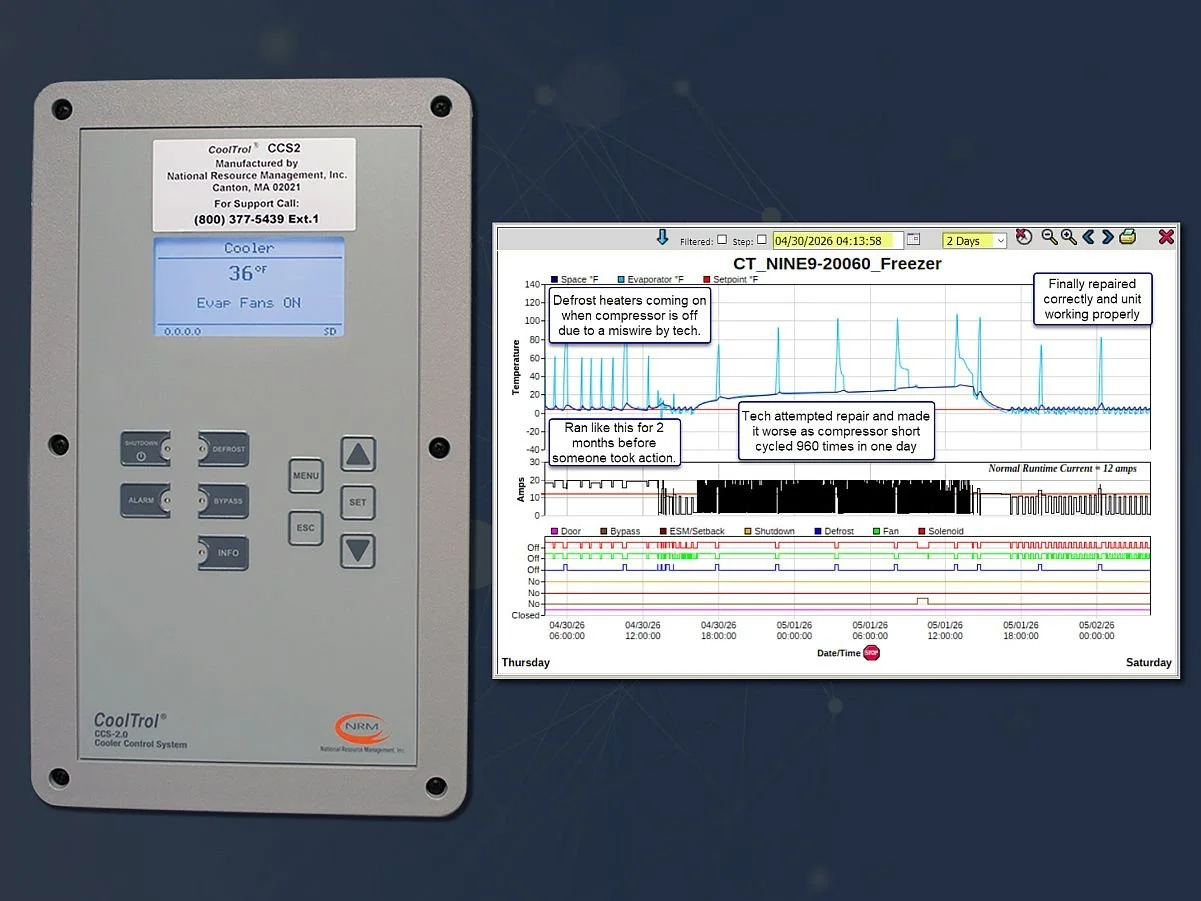This screenshot has width=1201, height=901.
Task: Click the zoom out magnifier icon
Action: pyautogui.click(x=1049, y=237)
